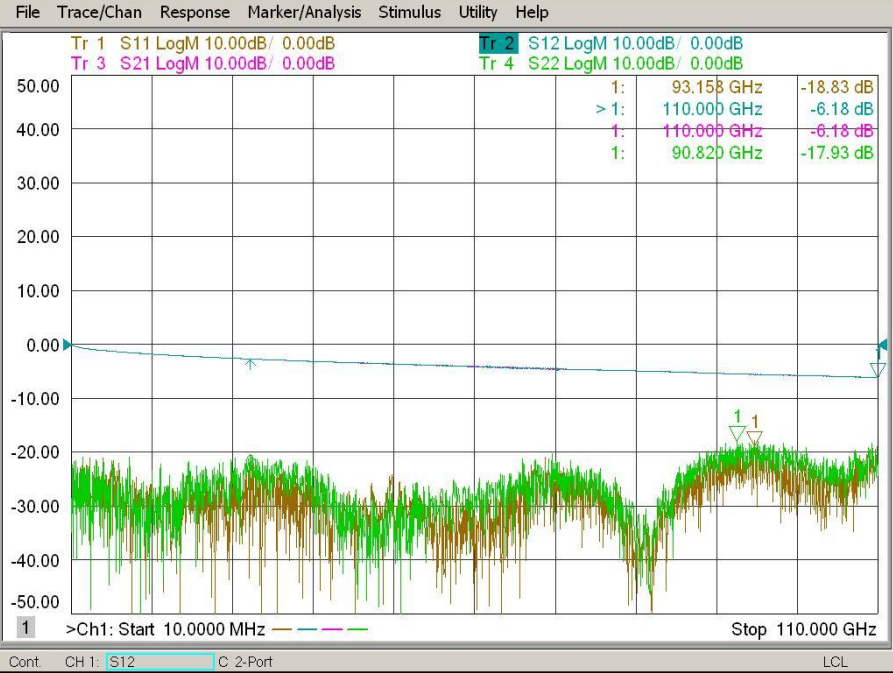This screenshot has height=673, width=893.
Task: Click the left reference level triangle at 0.00
Action: click(67, 345)
